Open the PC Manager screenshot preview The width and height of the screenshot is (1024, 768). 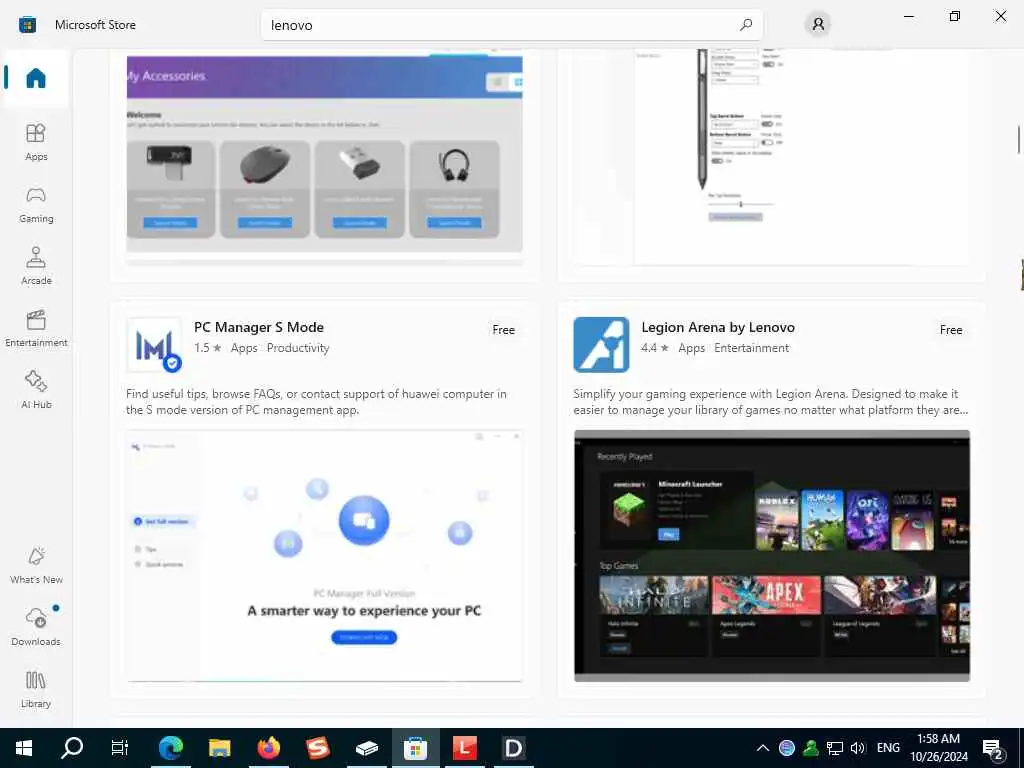[325, 556]
